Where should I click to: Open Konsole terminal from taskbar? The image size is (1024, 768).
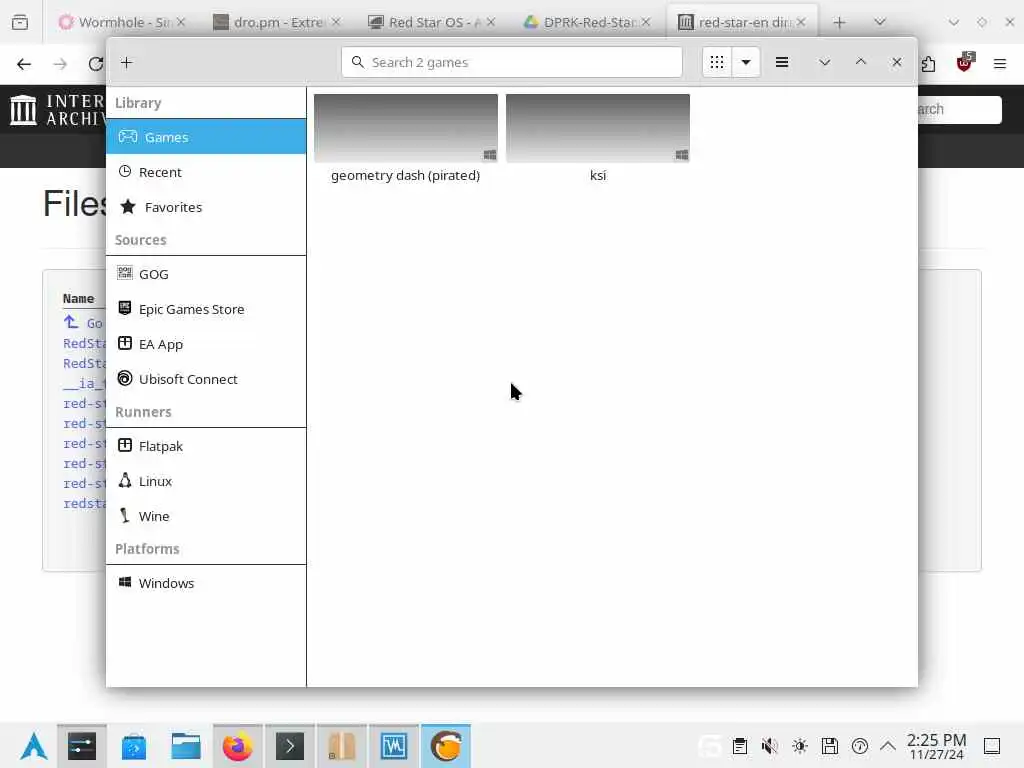(x=290, y=746)
